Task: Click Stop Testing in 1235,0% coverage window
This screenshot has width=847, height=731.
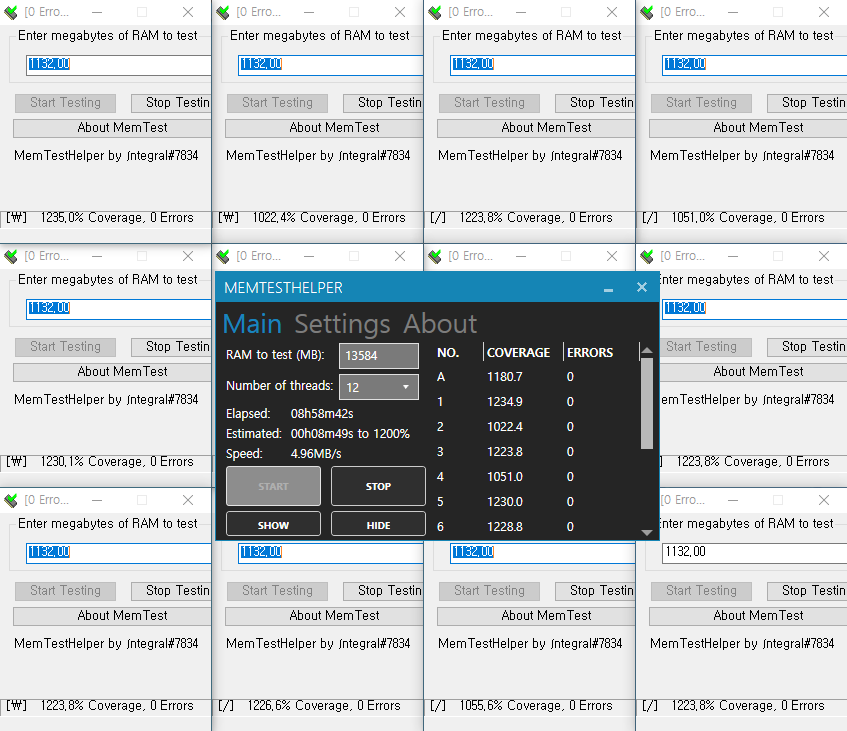Action: coord(171,103)
